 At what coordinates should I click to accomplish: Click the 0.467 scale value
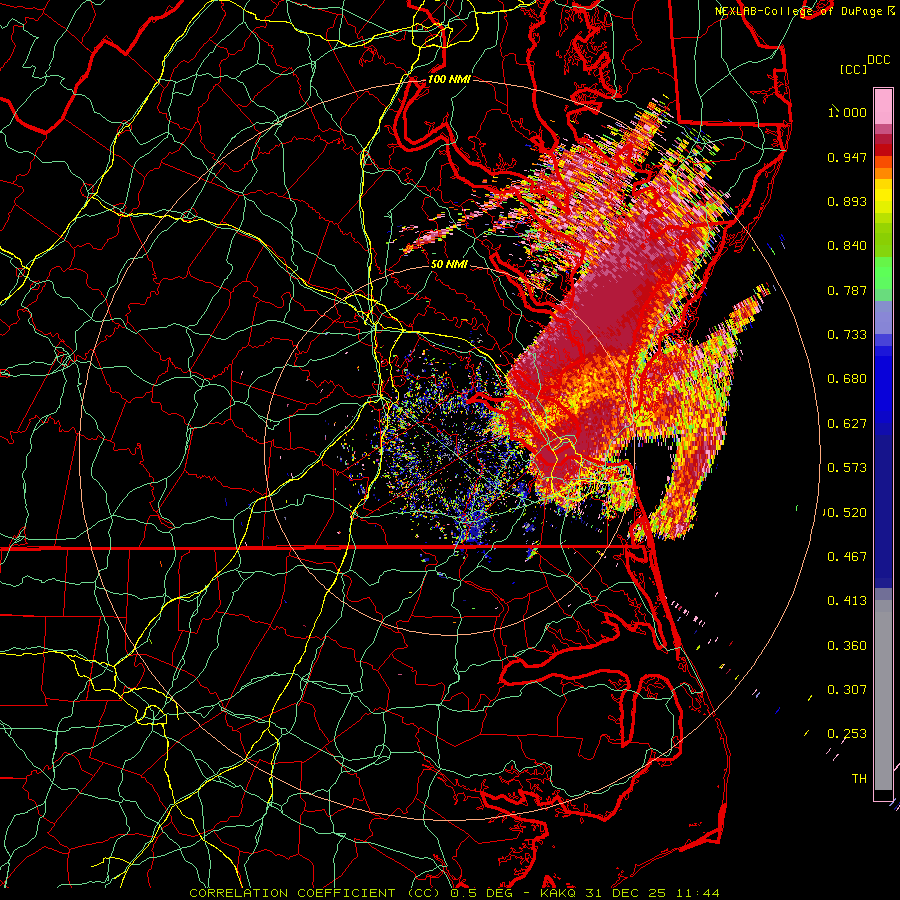pyautogui.click(x=847, y=557)
